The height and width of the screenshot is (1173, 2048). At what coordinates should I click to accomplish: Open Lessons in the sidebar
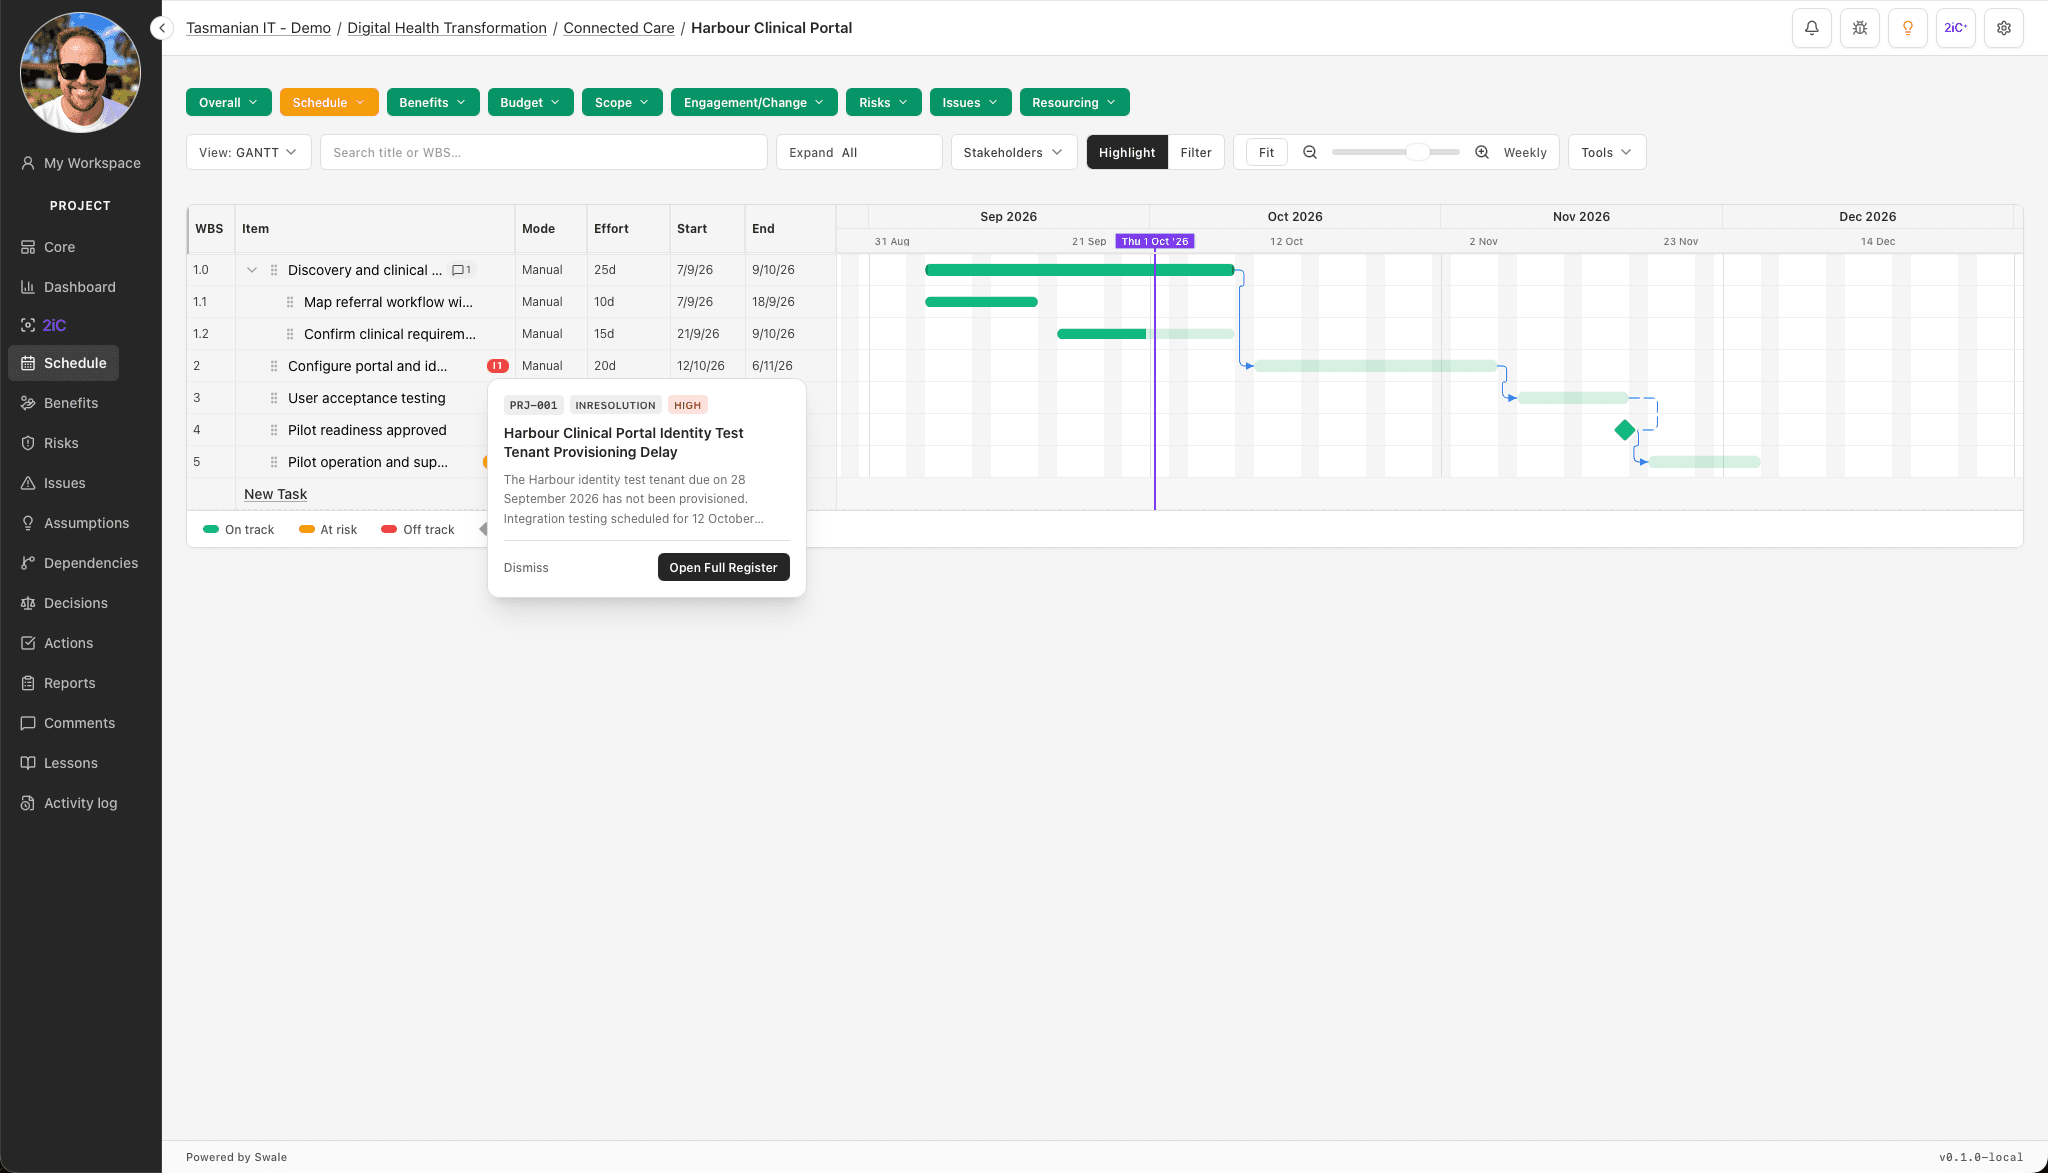70,763
